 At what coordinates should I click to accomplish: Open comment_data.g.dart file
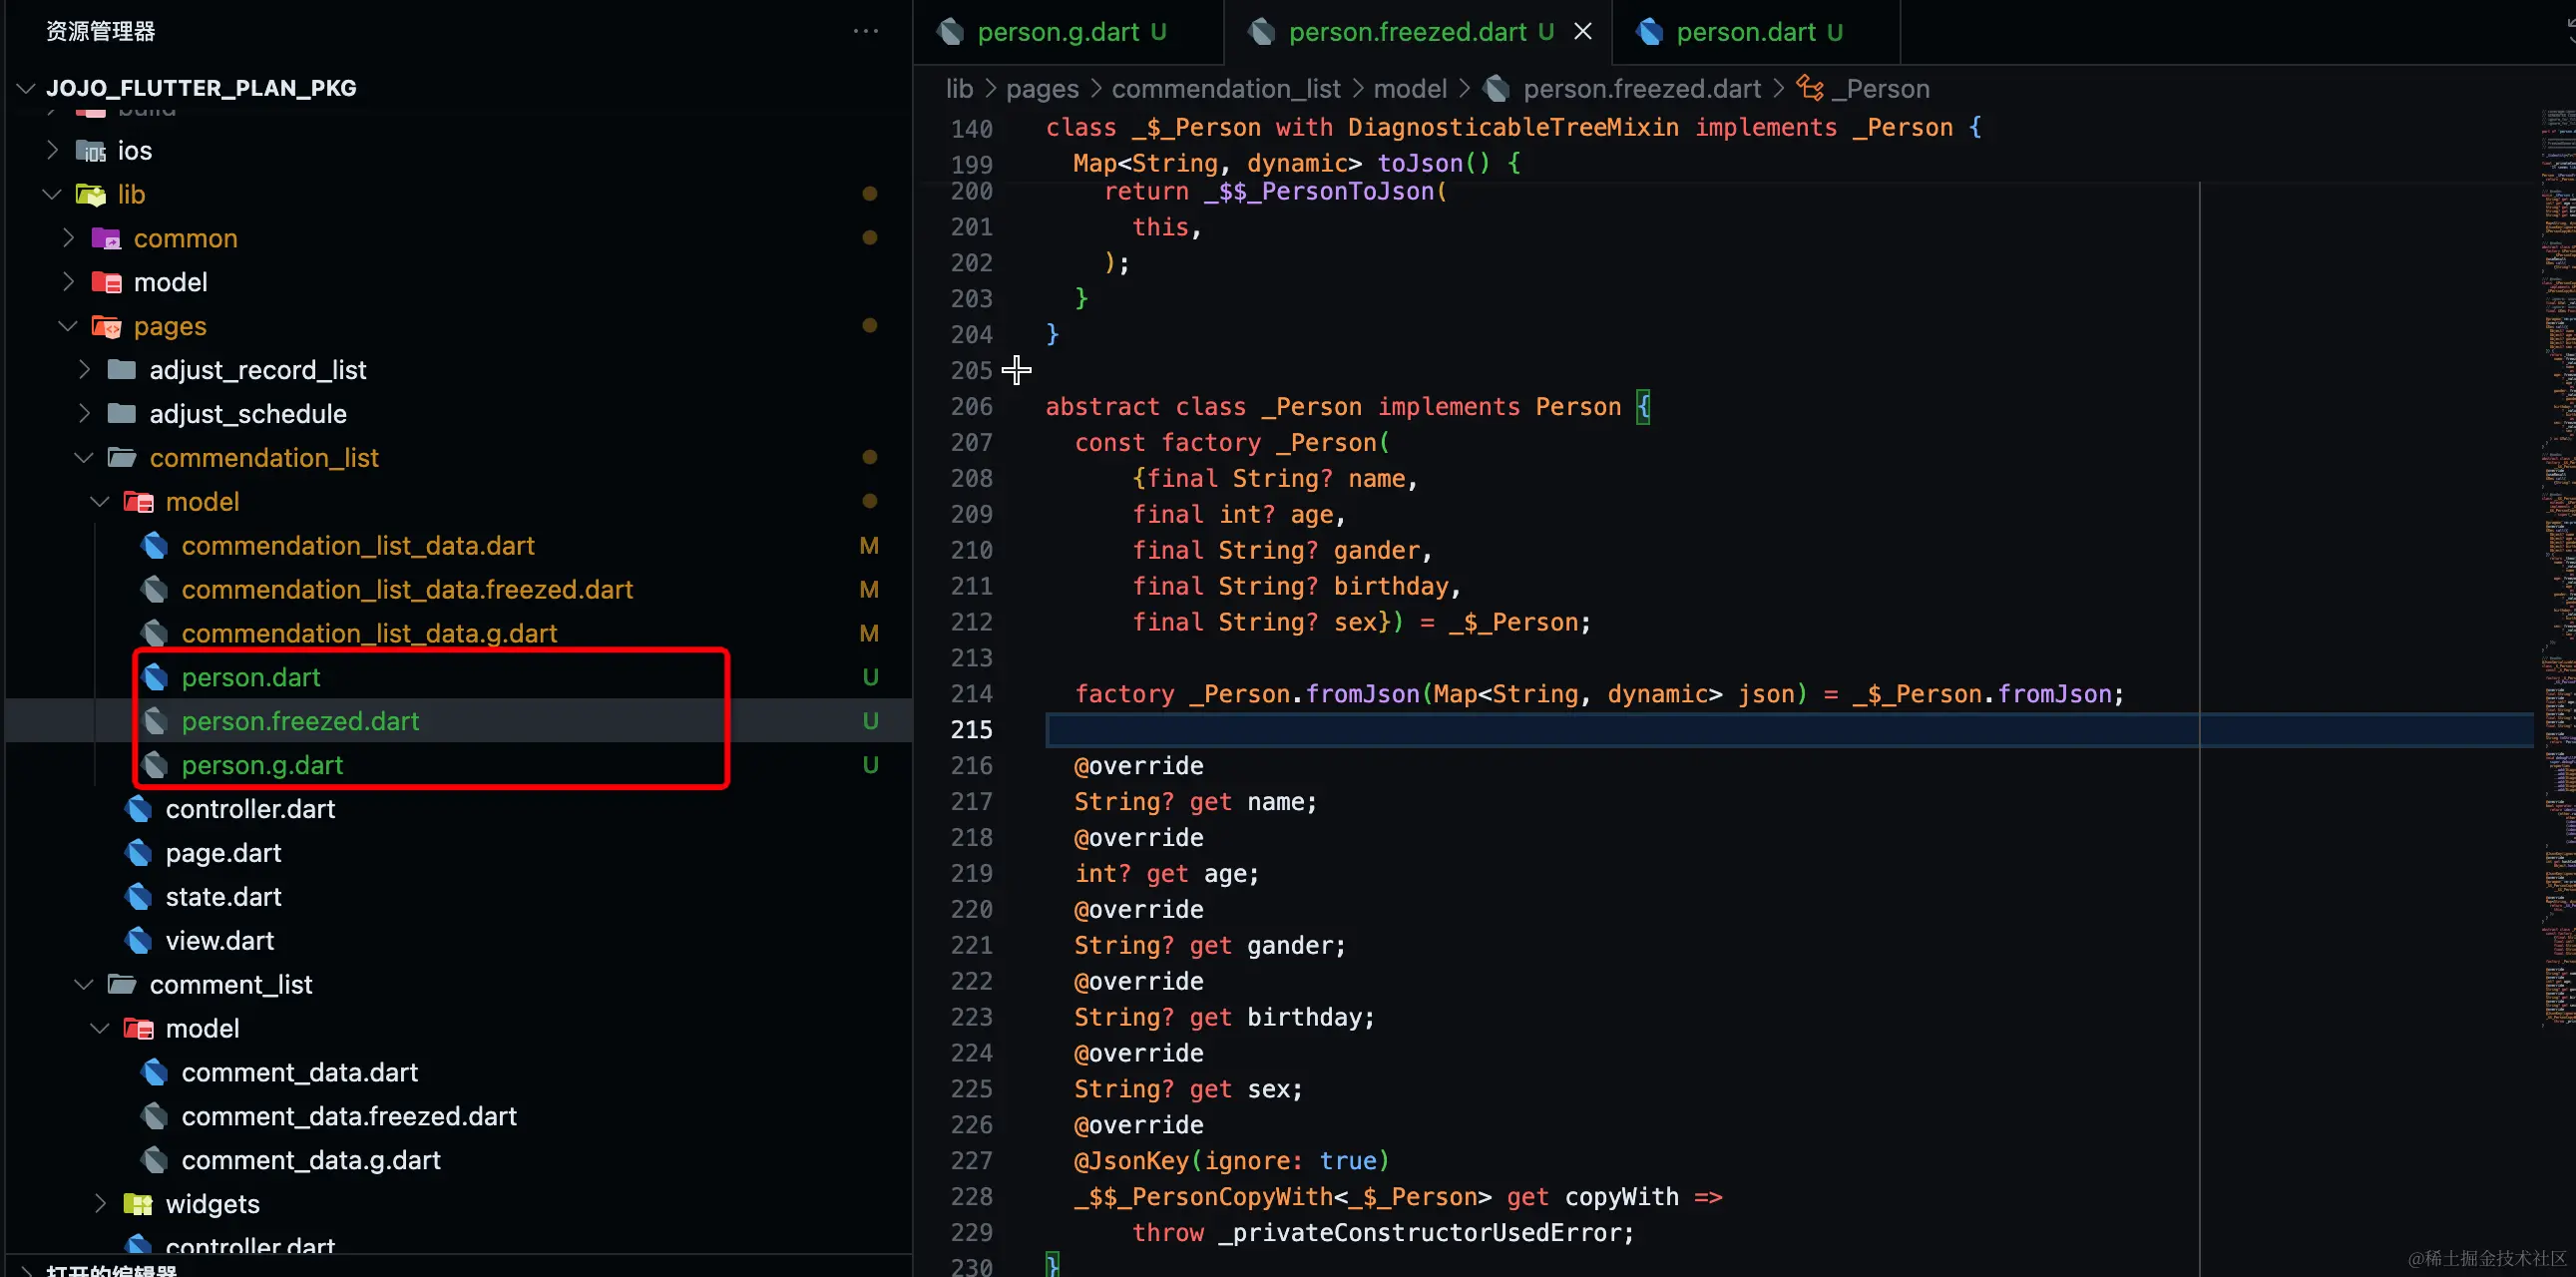point(311,1160)
